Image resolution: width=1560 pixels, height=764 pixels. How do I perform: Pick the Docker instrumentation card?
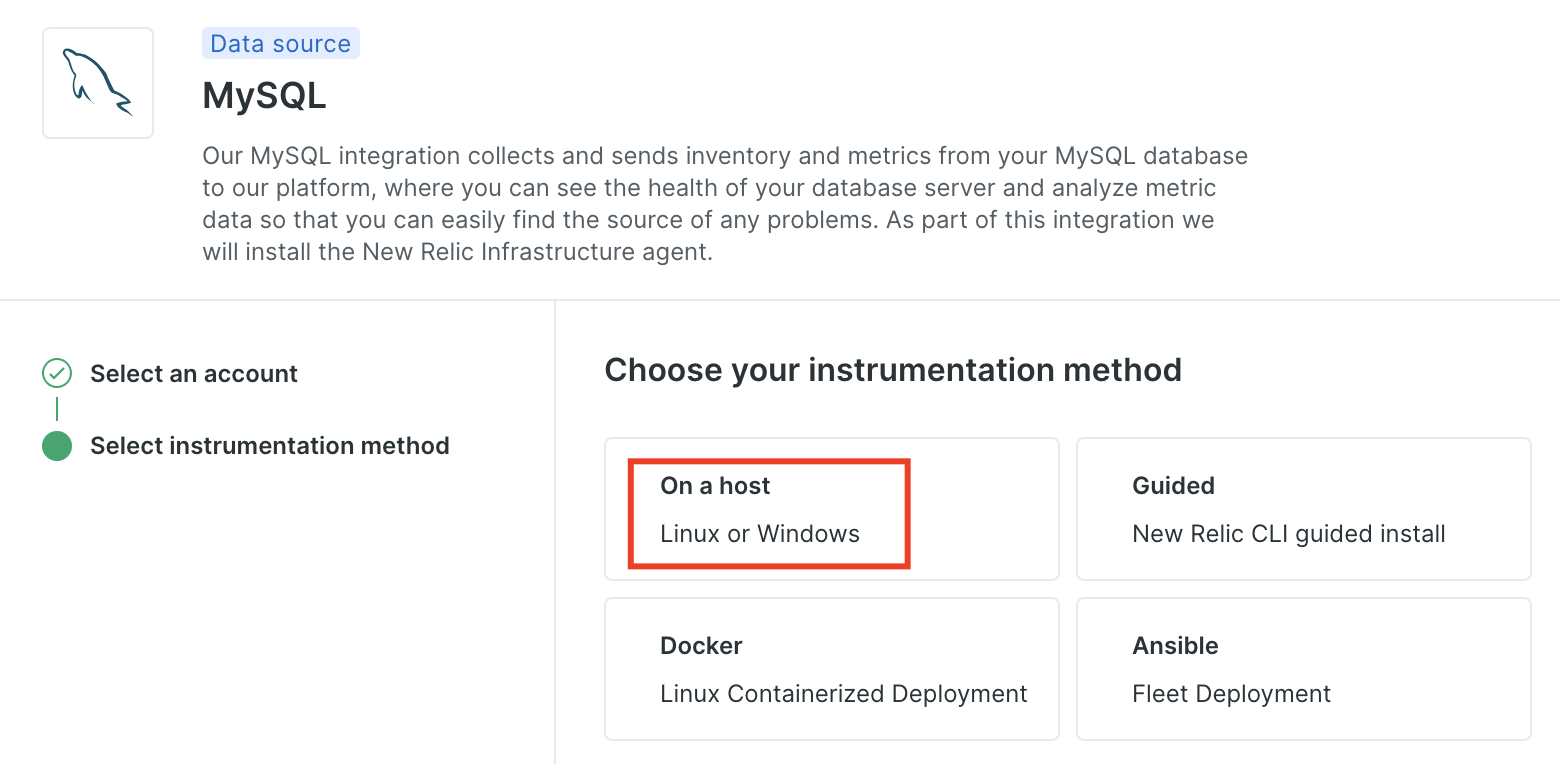pyautogui.click(x=832, y=669)
